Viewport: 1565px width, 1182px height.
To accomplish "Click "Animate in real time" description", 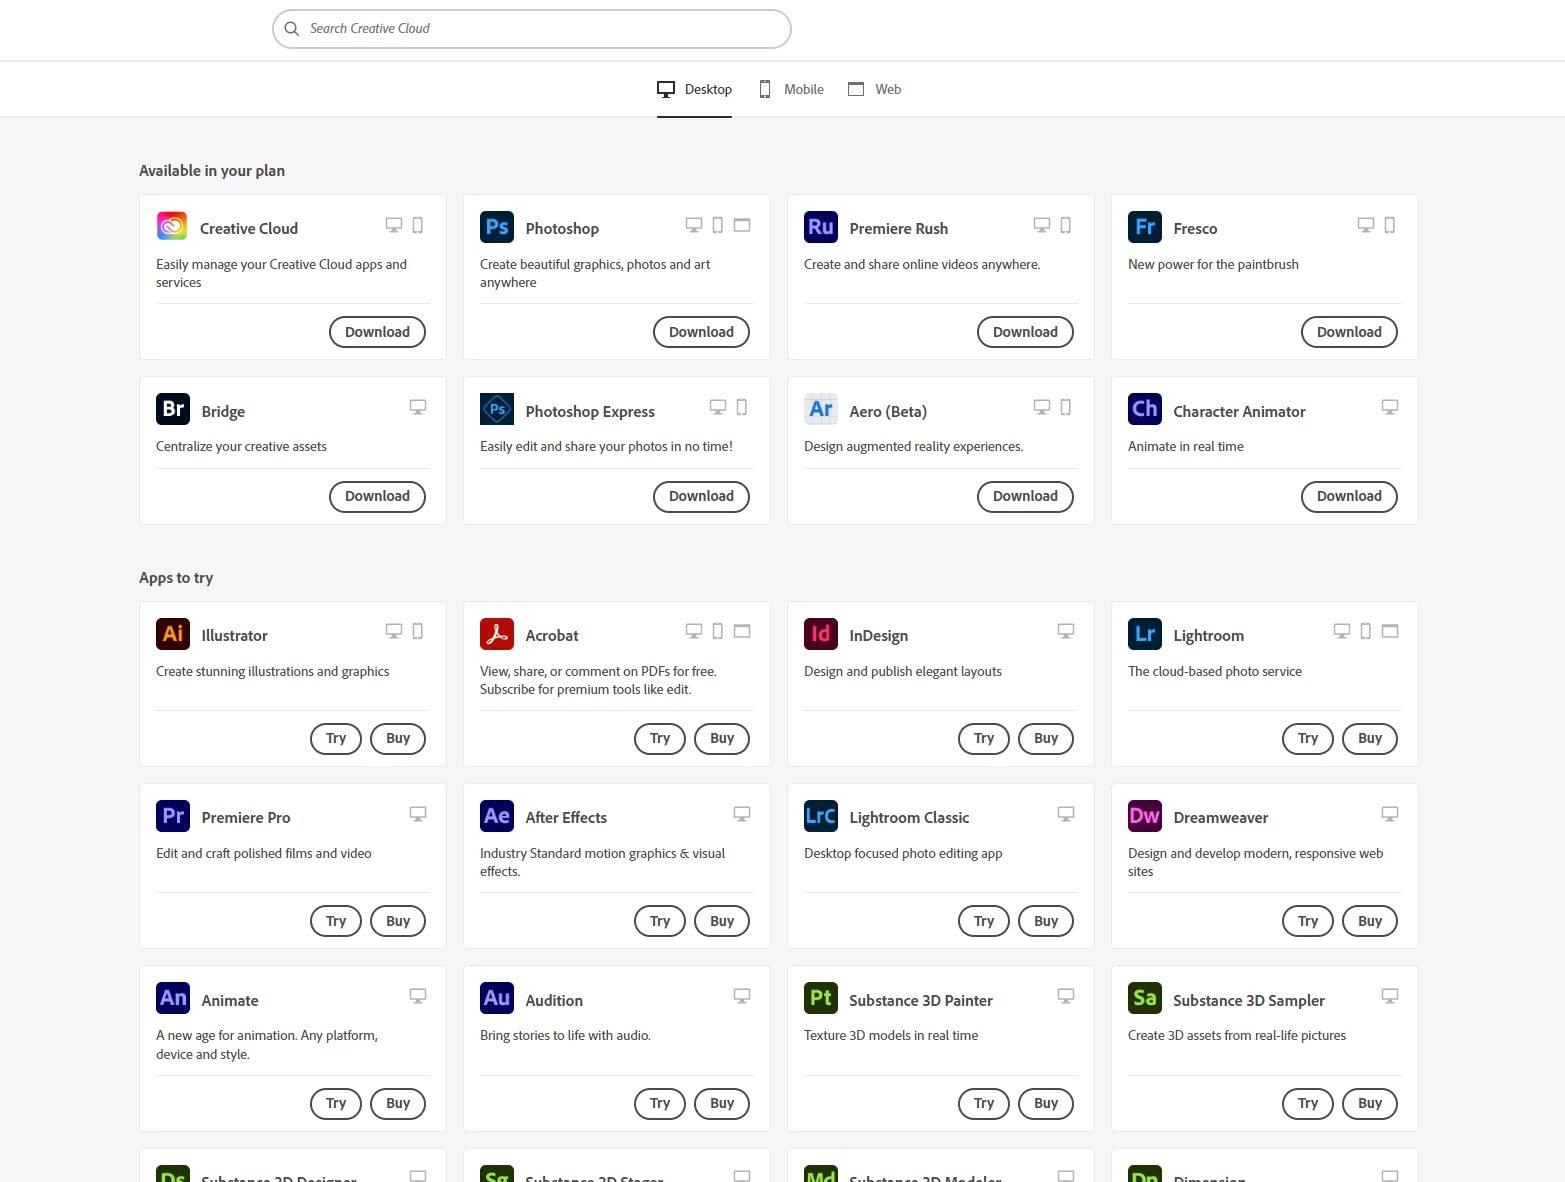I will click(x=1186, y=447).
